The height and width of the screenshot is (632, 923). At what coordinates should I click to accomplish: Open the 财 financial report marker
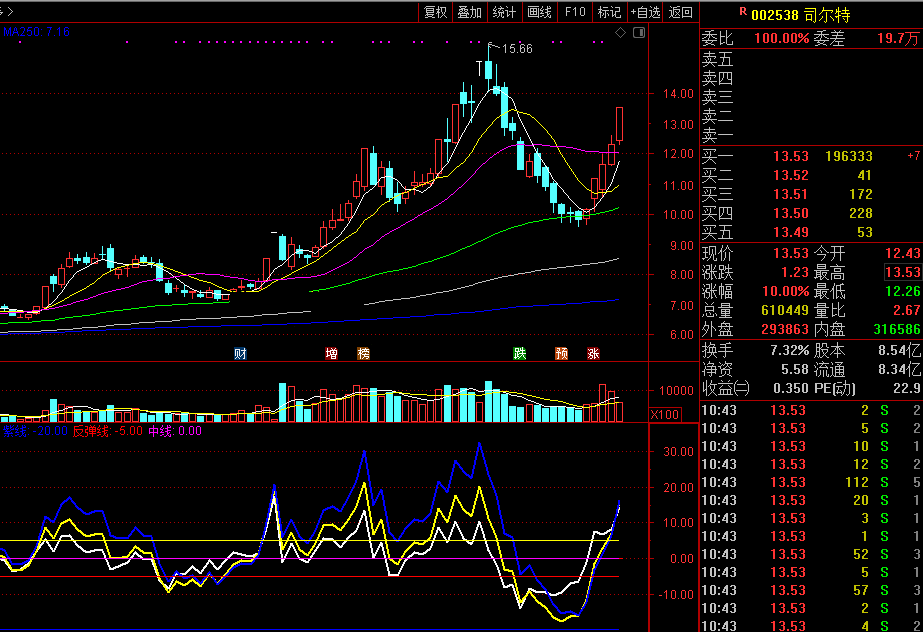240,353
